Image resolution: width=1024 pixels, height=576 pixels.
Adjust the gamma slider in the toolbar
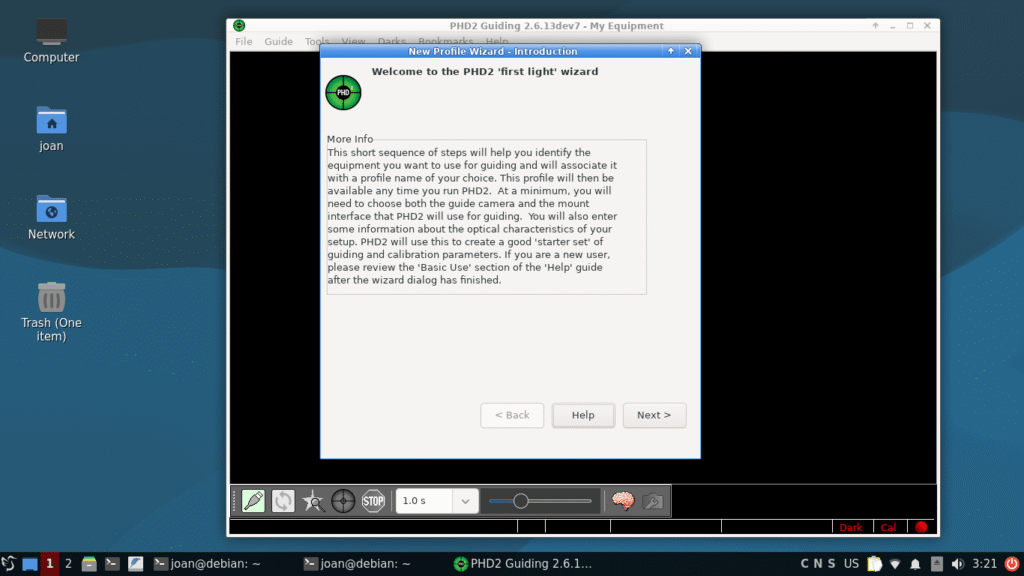pyautogui.click(x=521, y=501)
